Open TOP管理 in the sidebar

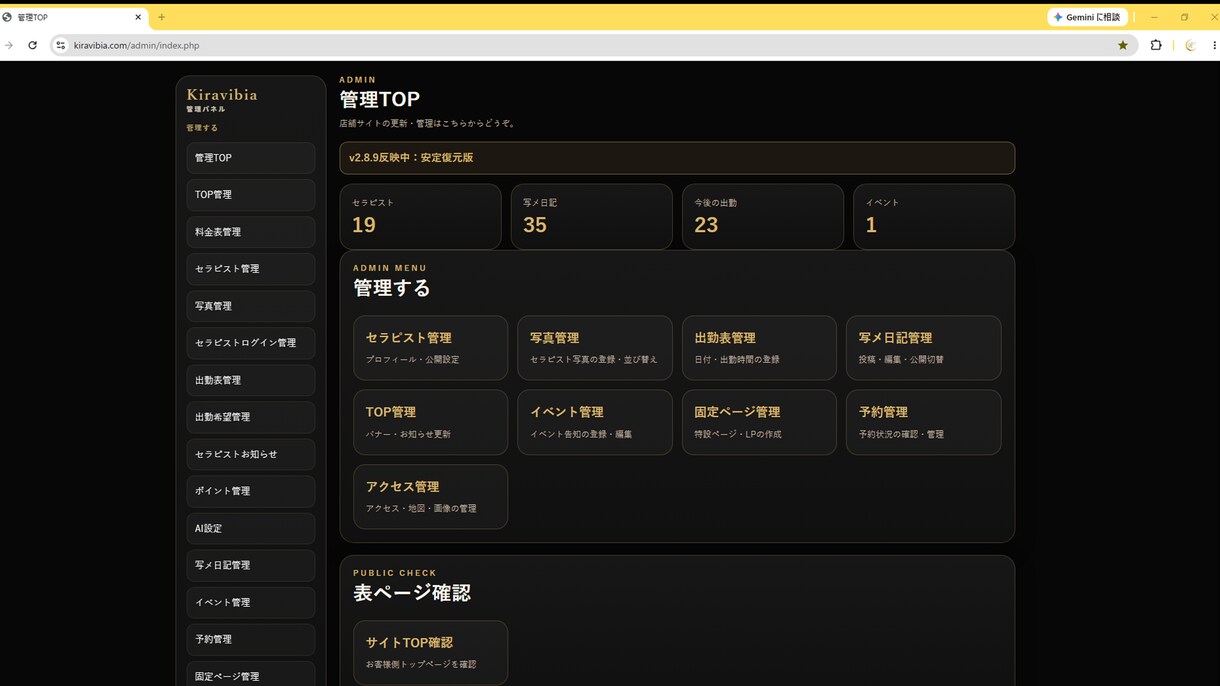(x=250, y=195)
